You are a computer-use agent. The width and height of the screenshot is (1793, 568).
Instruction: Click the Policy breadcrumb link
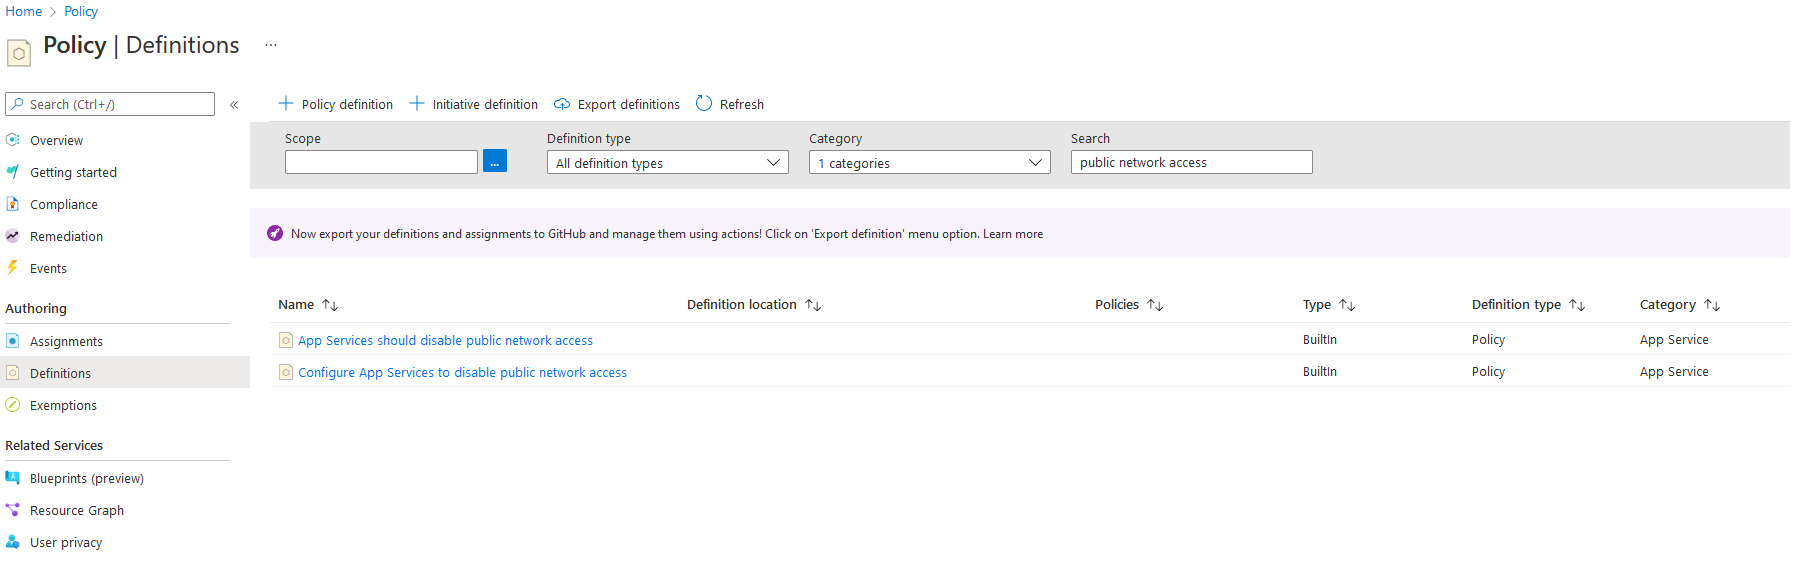(81, 11)
